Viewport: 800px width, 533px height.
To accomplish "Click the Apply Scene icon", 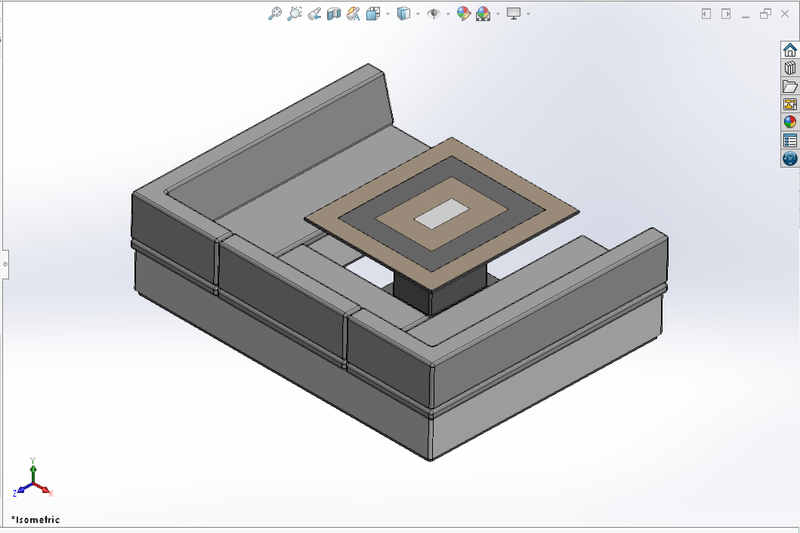I will point(483,14).
